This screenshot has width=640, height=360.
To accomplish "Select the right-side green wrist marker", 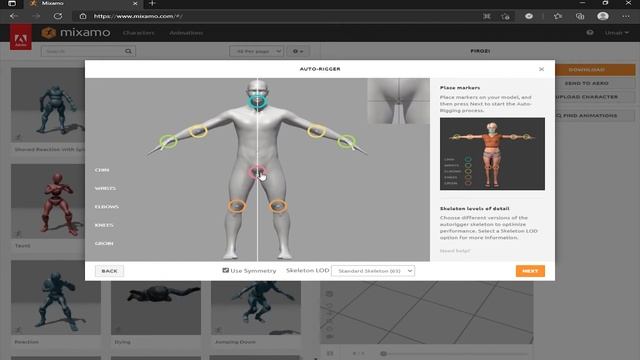I will click(x=346, y=142).
